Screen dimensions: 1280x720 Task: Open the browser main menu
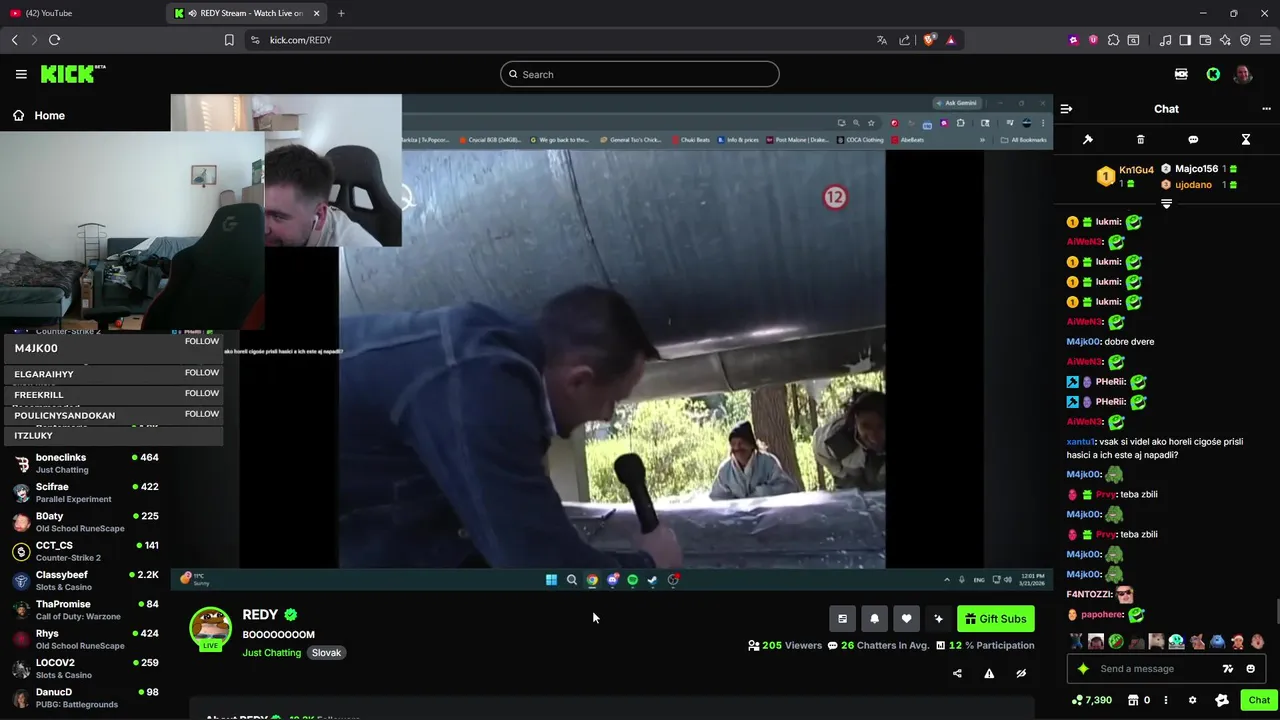(x=1265, y=40)
